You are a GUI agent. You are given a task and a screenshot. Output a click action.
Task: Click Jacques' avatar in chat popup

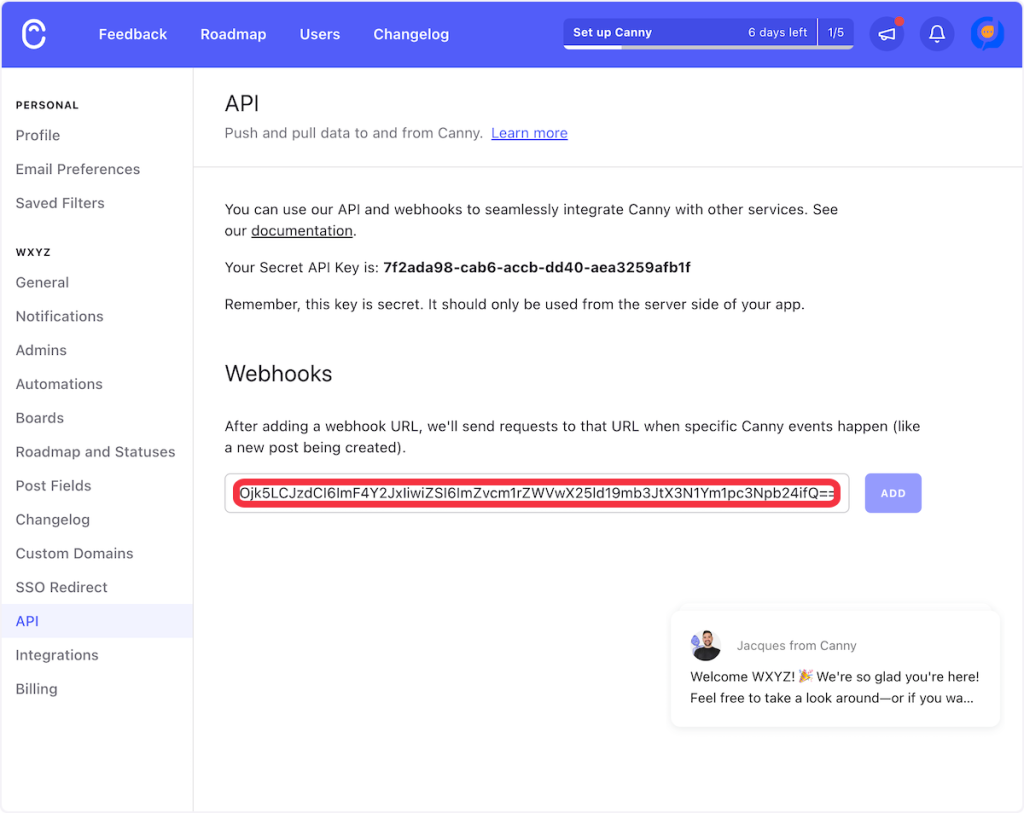pos(706,646)
